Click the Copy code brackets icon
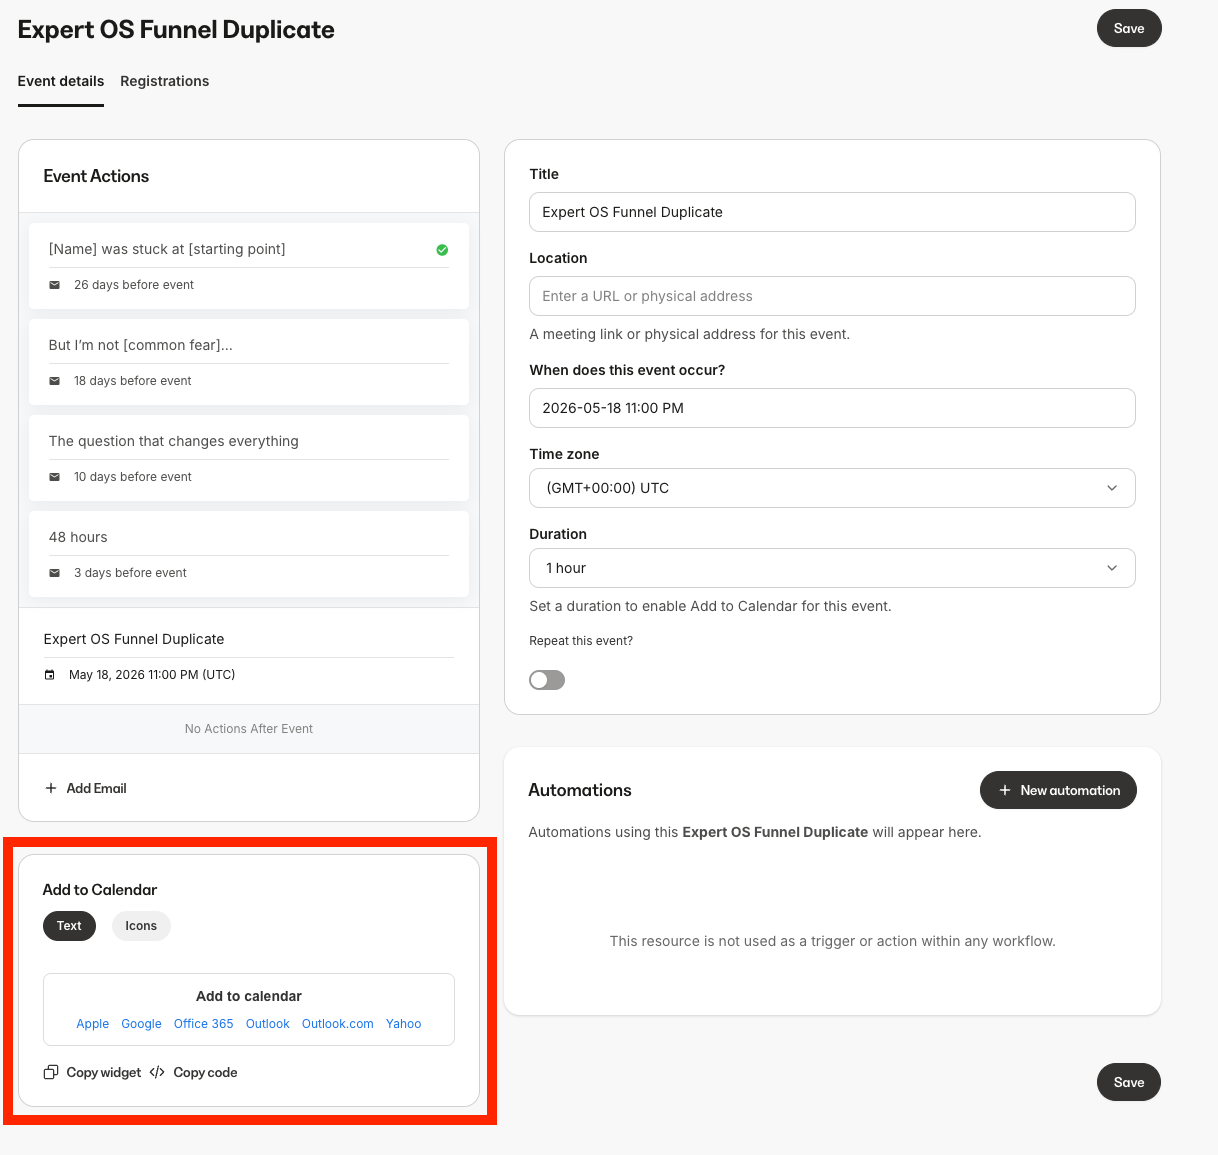This screenshot has width=1218, height=1155. [x=157, y=1072]
